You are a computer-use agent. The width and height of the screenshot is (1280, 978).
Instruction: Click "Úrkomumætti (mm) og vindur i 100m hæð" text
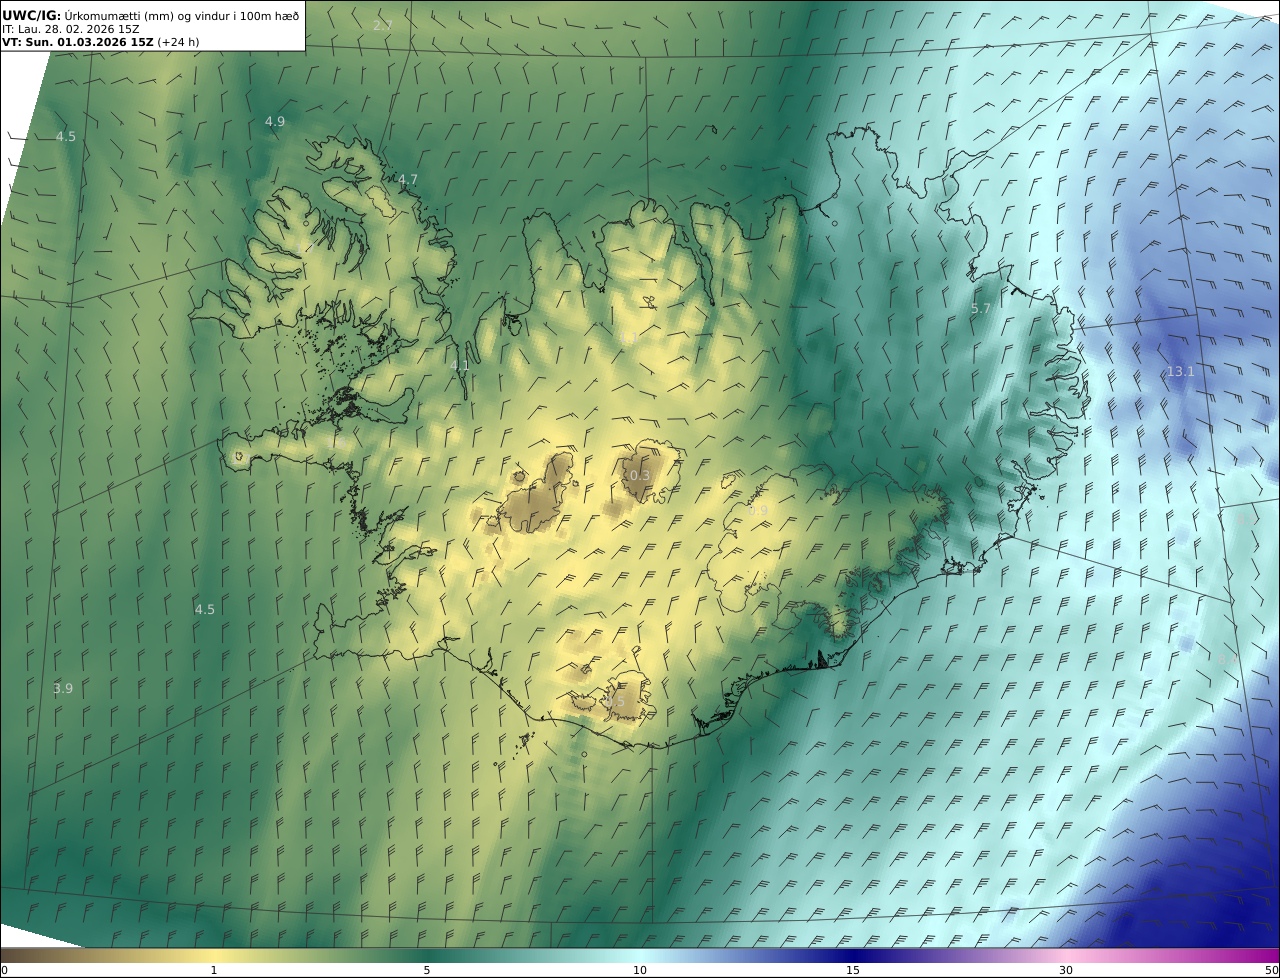[182, 15]
